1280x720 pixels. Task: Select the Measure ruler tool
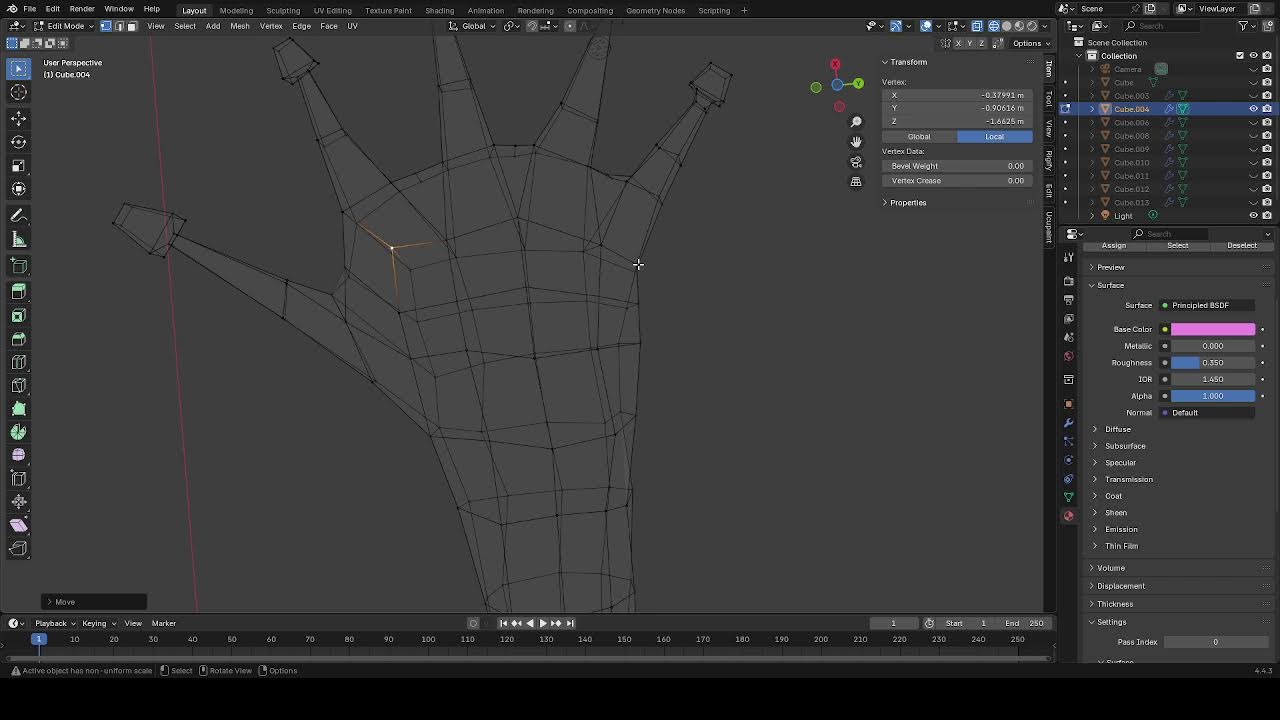click(18, 240)
